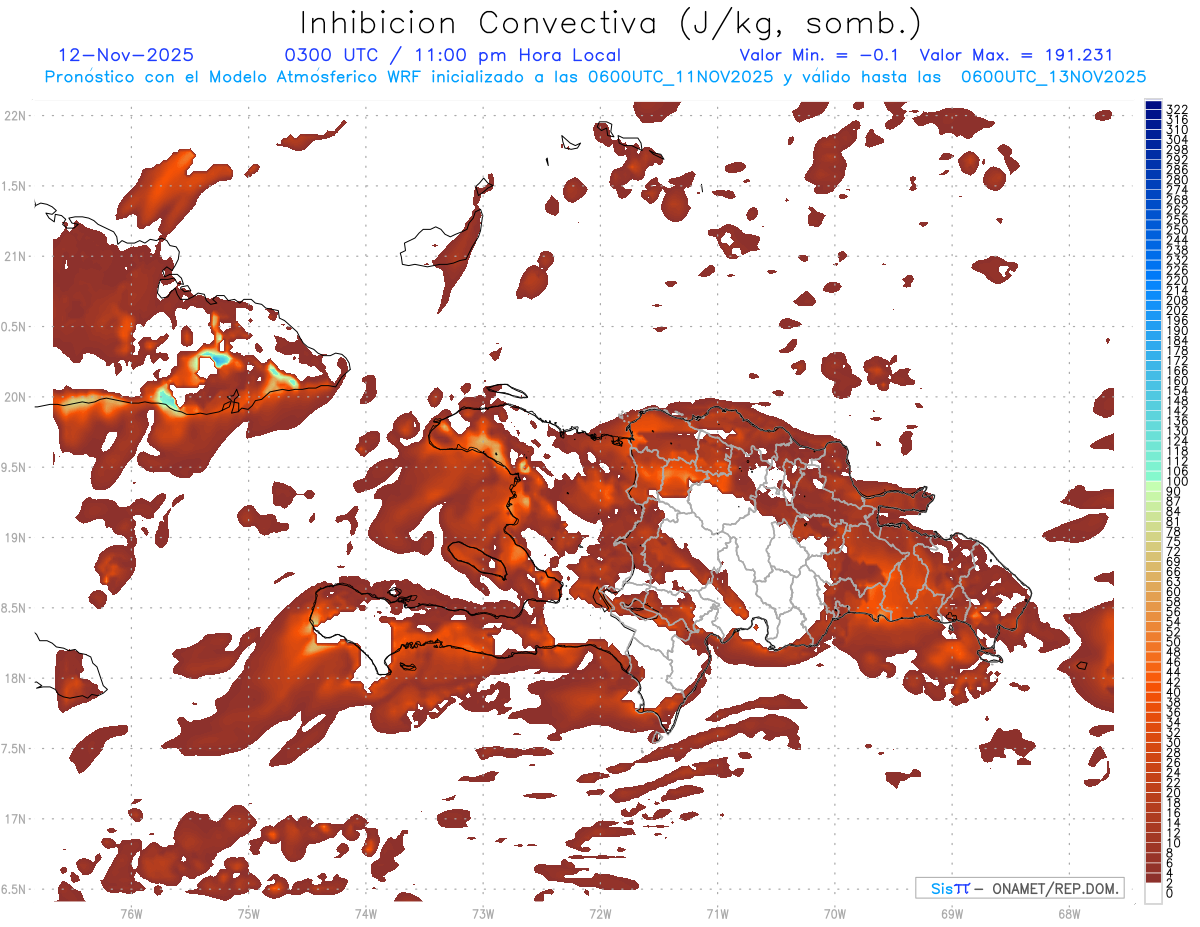Click the longitude label '73W'
Screen dimensions: 1200x927
point(483,914)
